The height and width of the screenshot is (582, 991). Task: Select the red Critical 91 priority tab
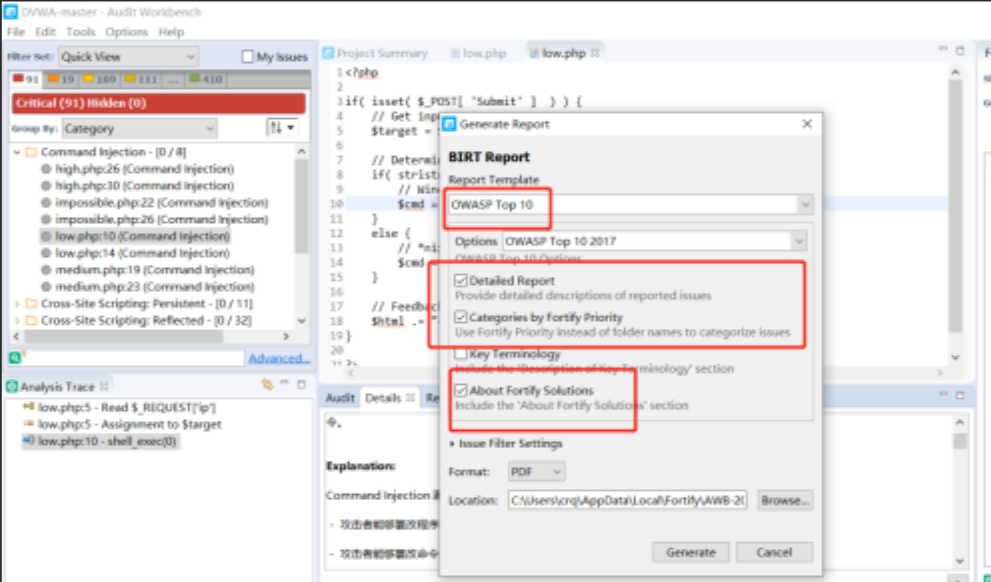(26, 80)
